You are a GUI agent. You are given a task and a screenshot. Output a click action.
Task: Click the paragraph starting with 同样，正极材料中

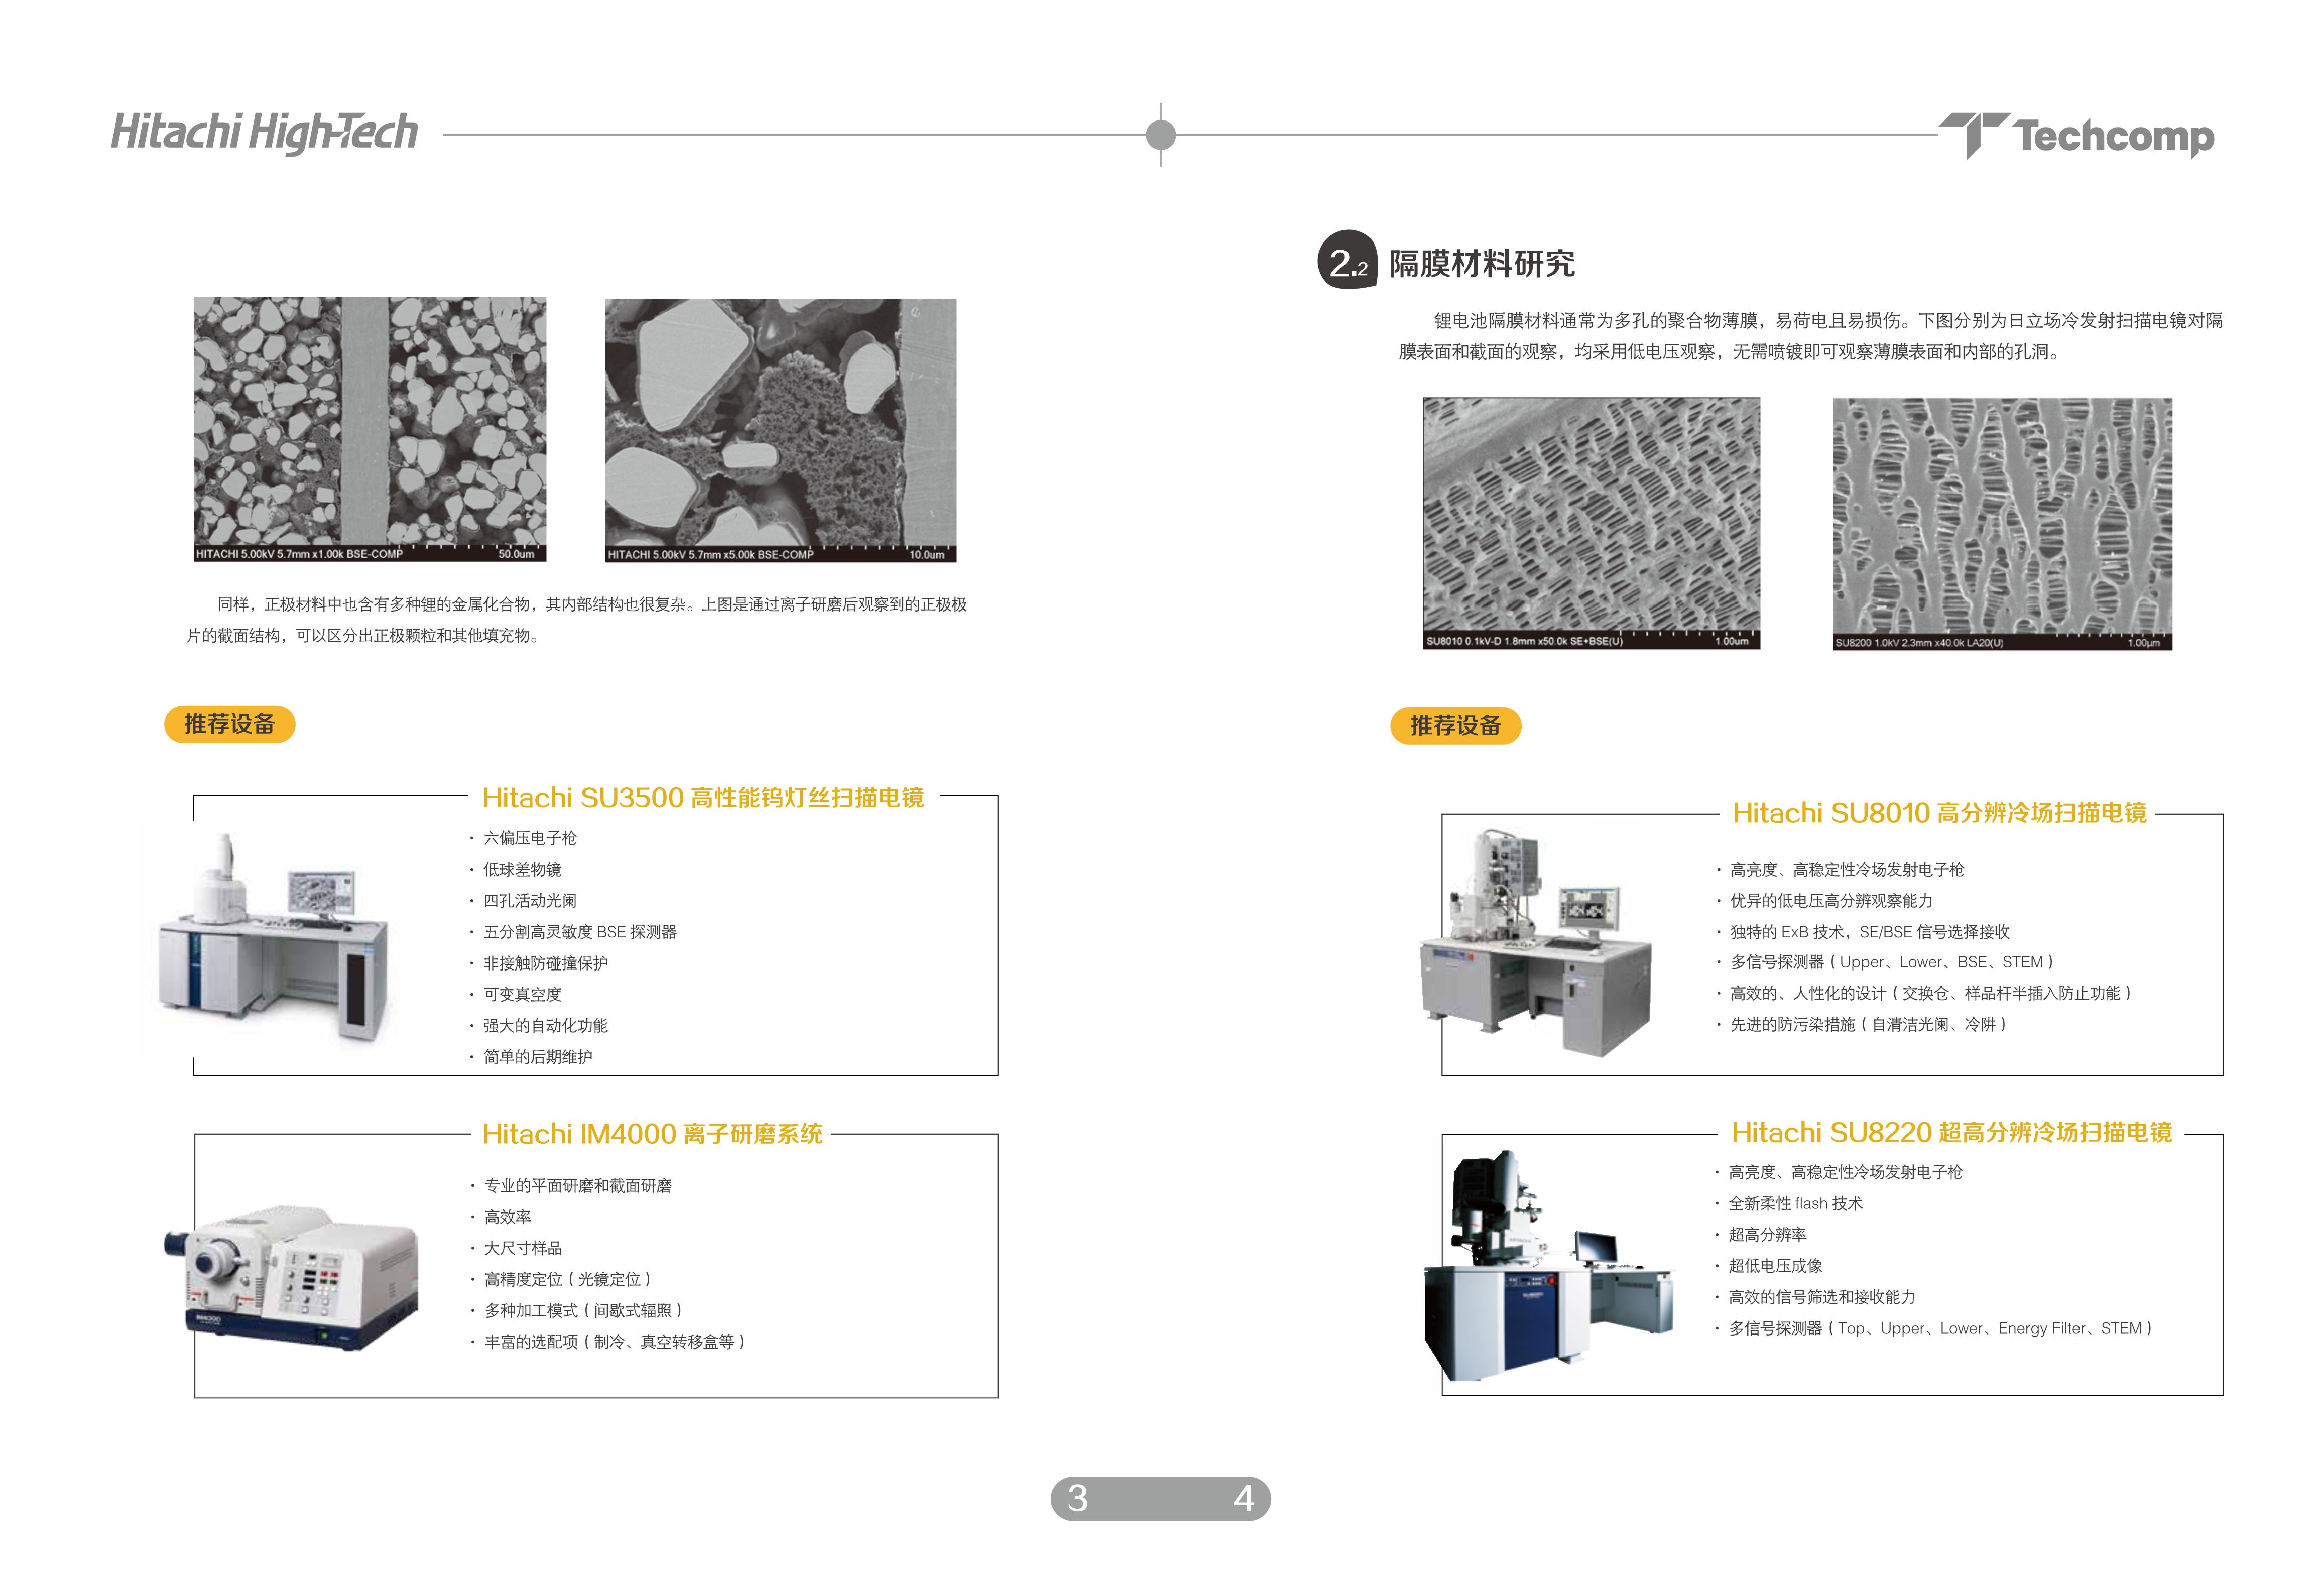tap(577, 620)
